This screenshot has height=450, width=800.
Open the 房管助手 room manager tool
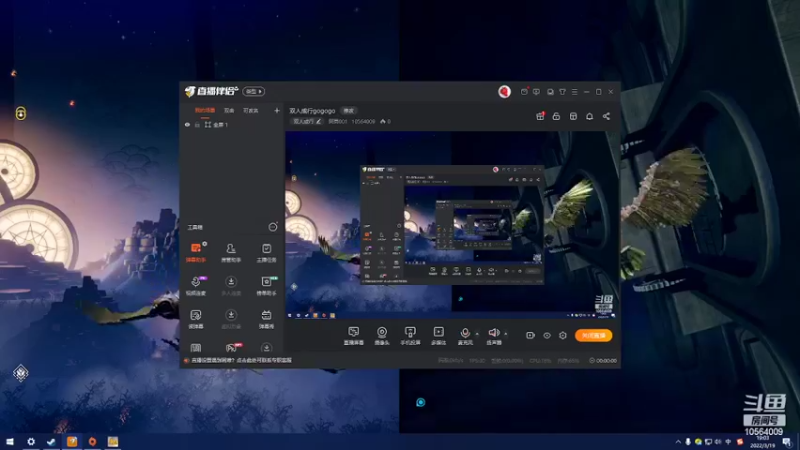point(231,253)
